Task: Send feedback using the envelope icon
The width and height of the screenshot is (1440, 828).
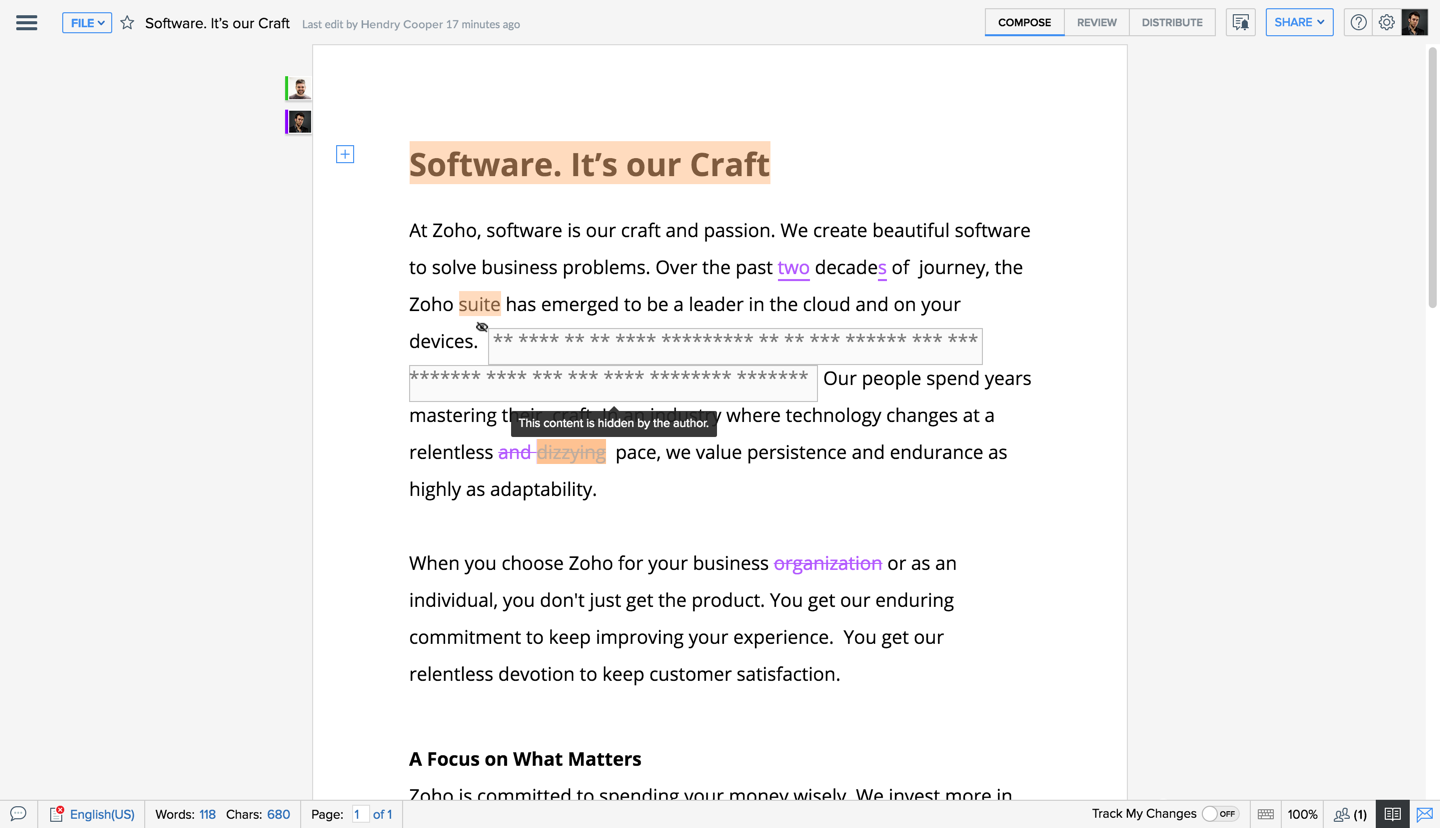Action: tap(1424, 814)
